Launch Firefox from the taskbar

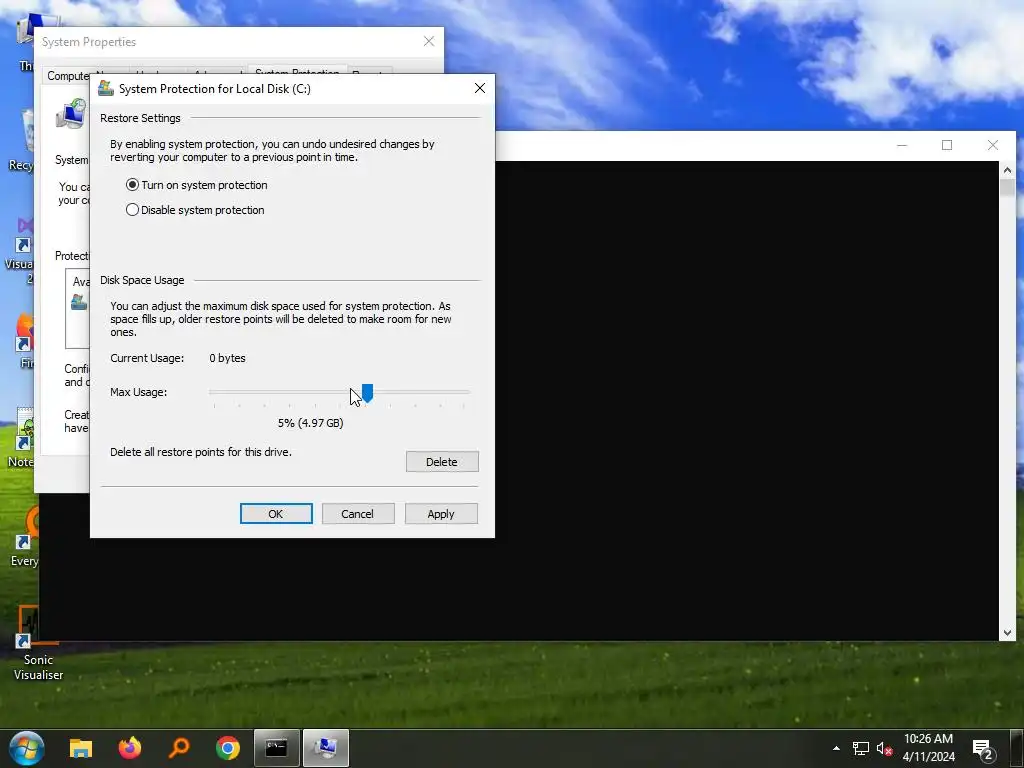tap(130, 748)
